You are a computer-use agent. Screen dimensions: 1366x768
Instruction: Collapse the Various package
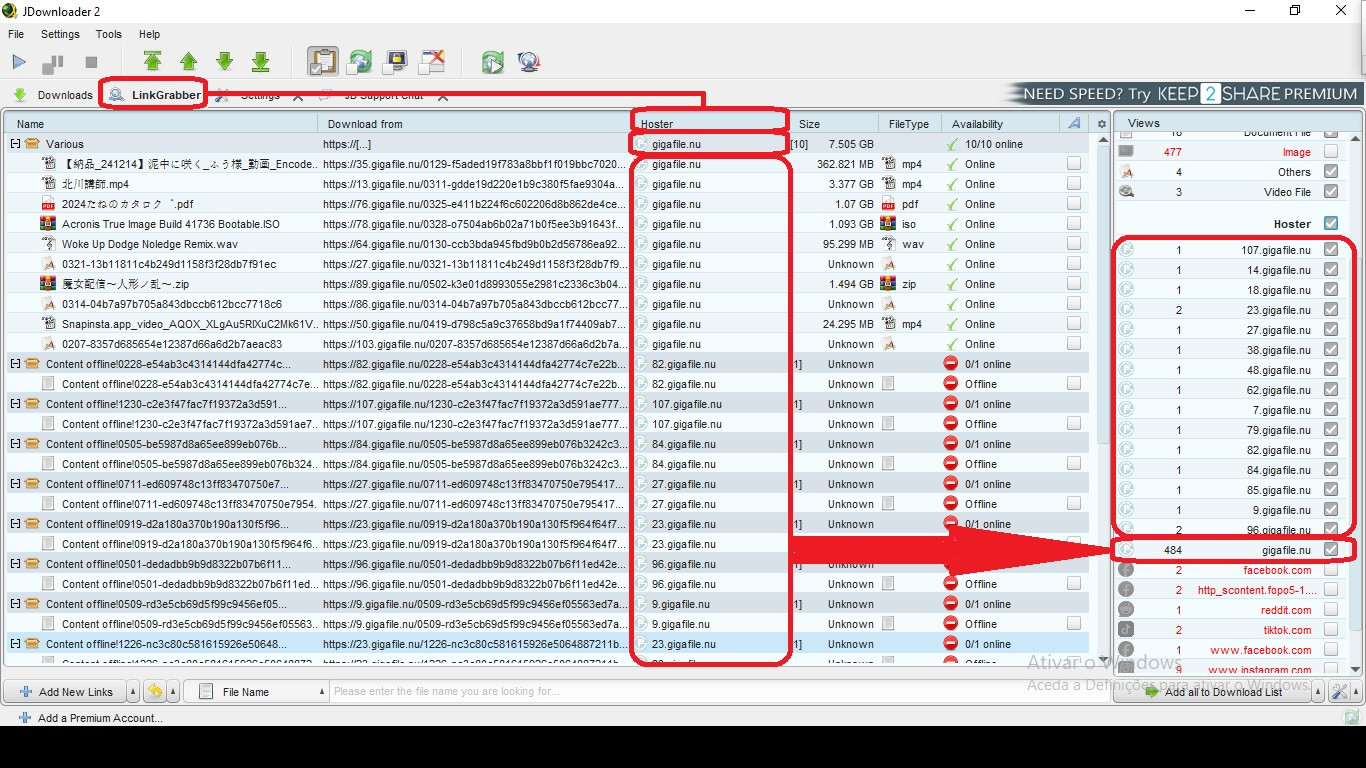pyautogui.click(x=15, y=144)
